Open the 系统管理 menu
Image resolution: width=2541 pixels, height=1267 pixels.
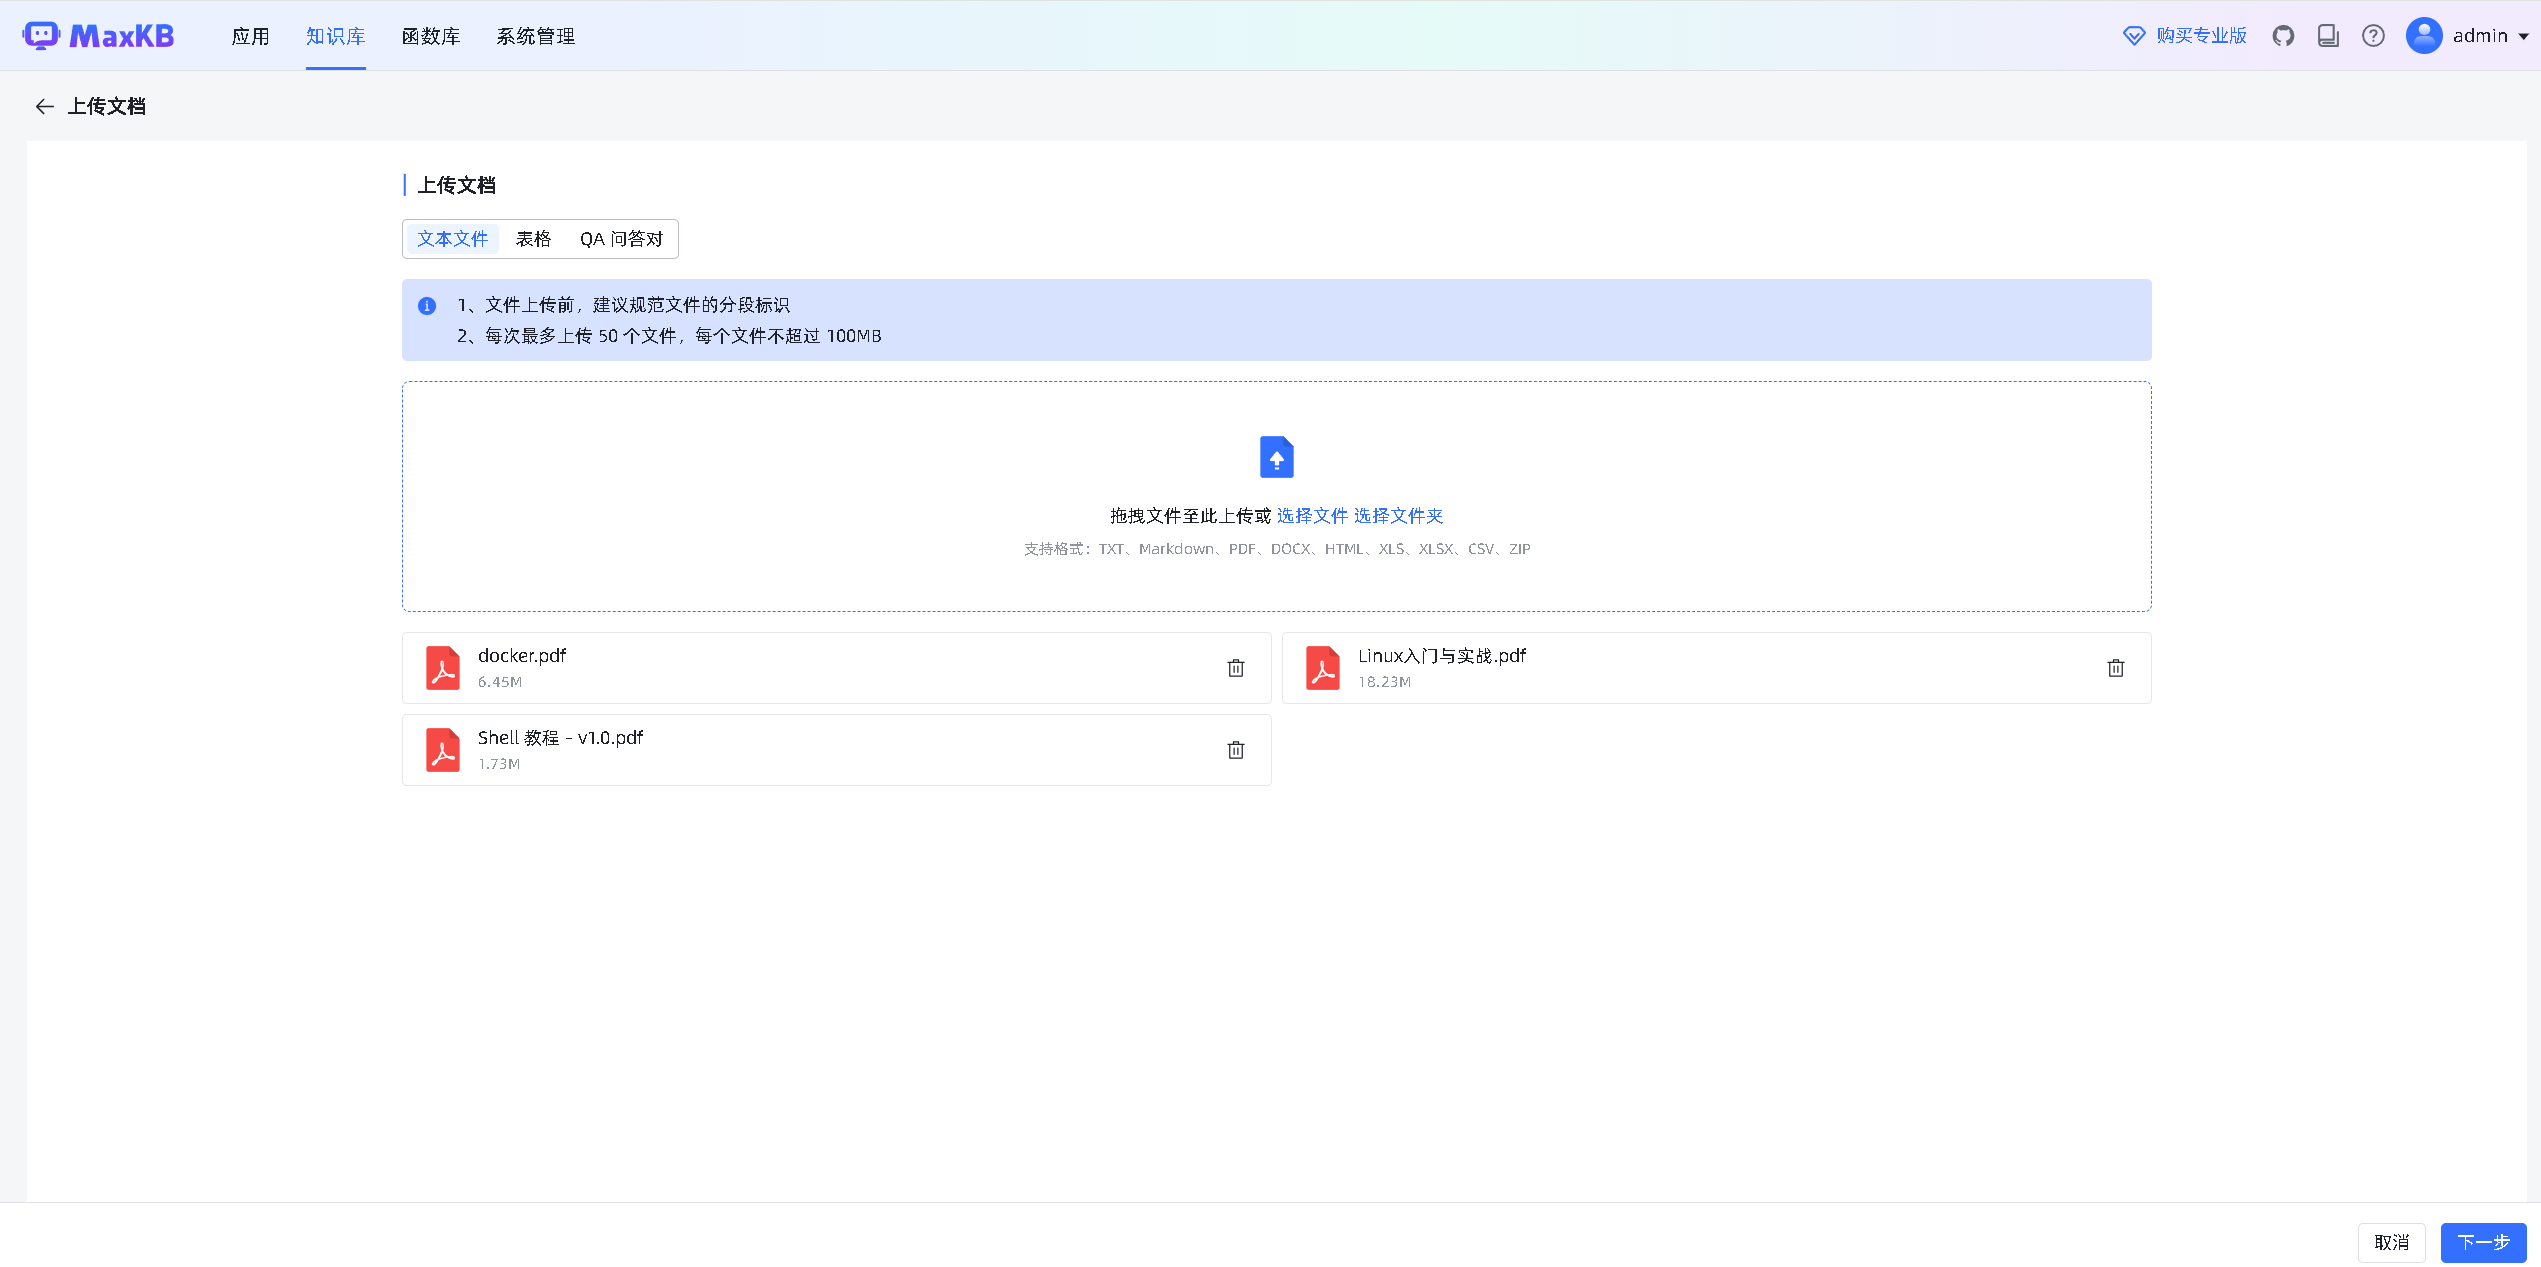(x=536, y=37)
